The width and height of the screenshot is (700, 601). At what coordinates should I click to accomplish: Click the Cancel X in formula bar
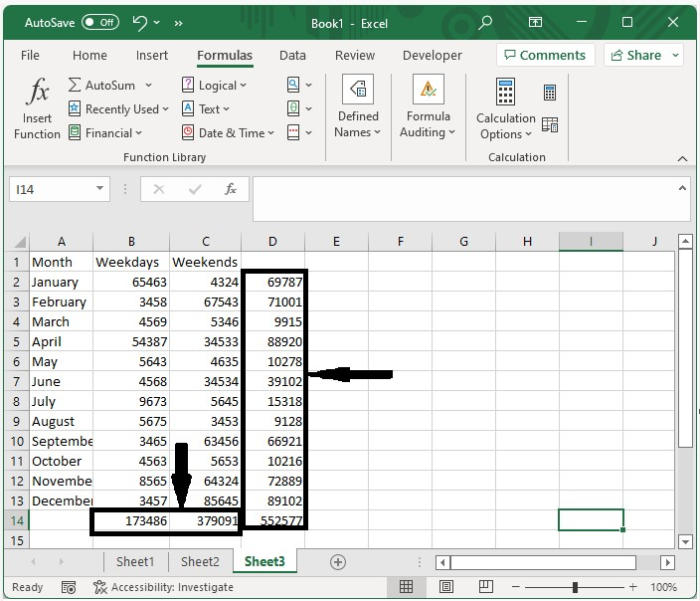pyautogui.click(x=158, y=189)
